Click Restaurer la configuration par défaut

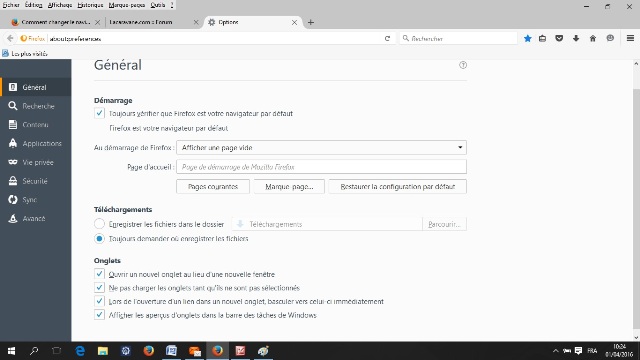398,187
